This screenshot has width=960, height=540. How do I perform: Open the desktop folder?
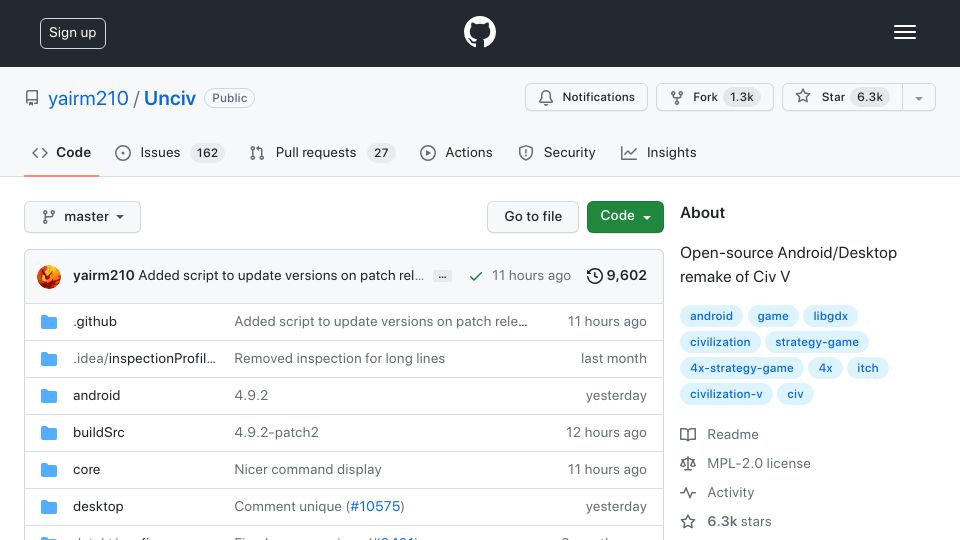[x=98, y=506]
